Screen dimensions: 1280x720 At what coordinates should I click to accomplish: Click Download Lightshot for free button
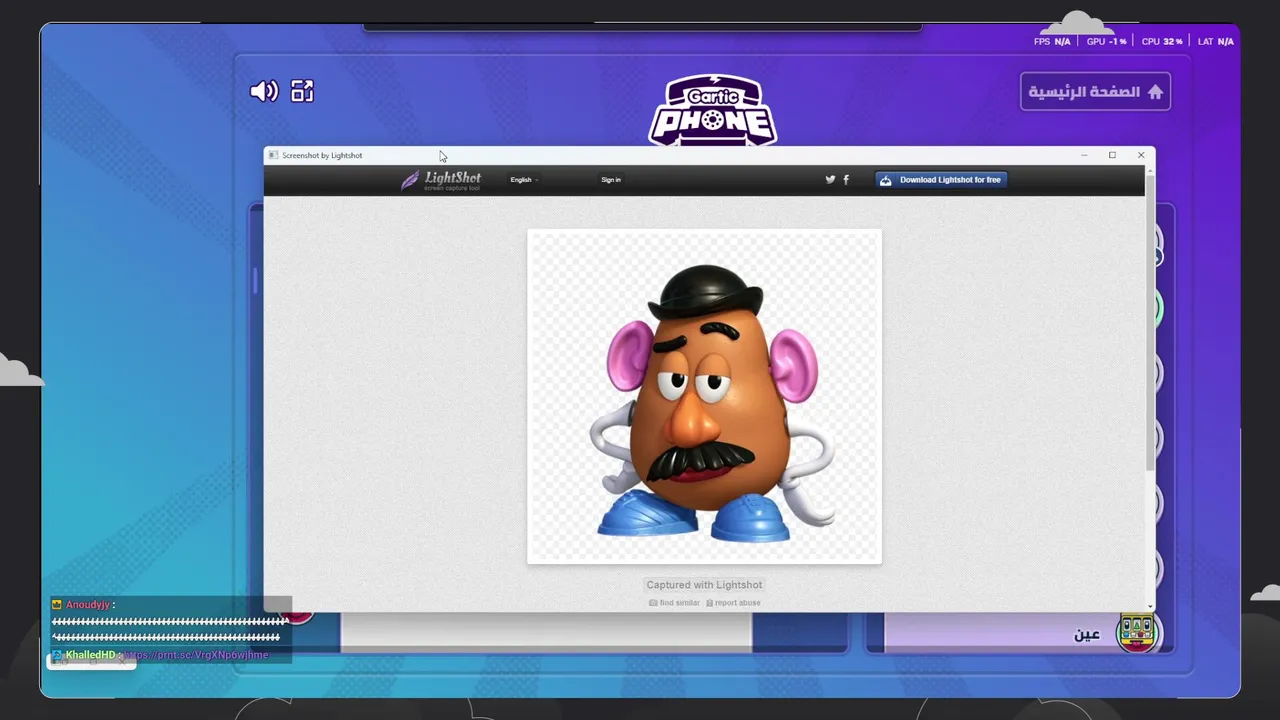(x=941, y=180)
